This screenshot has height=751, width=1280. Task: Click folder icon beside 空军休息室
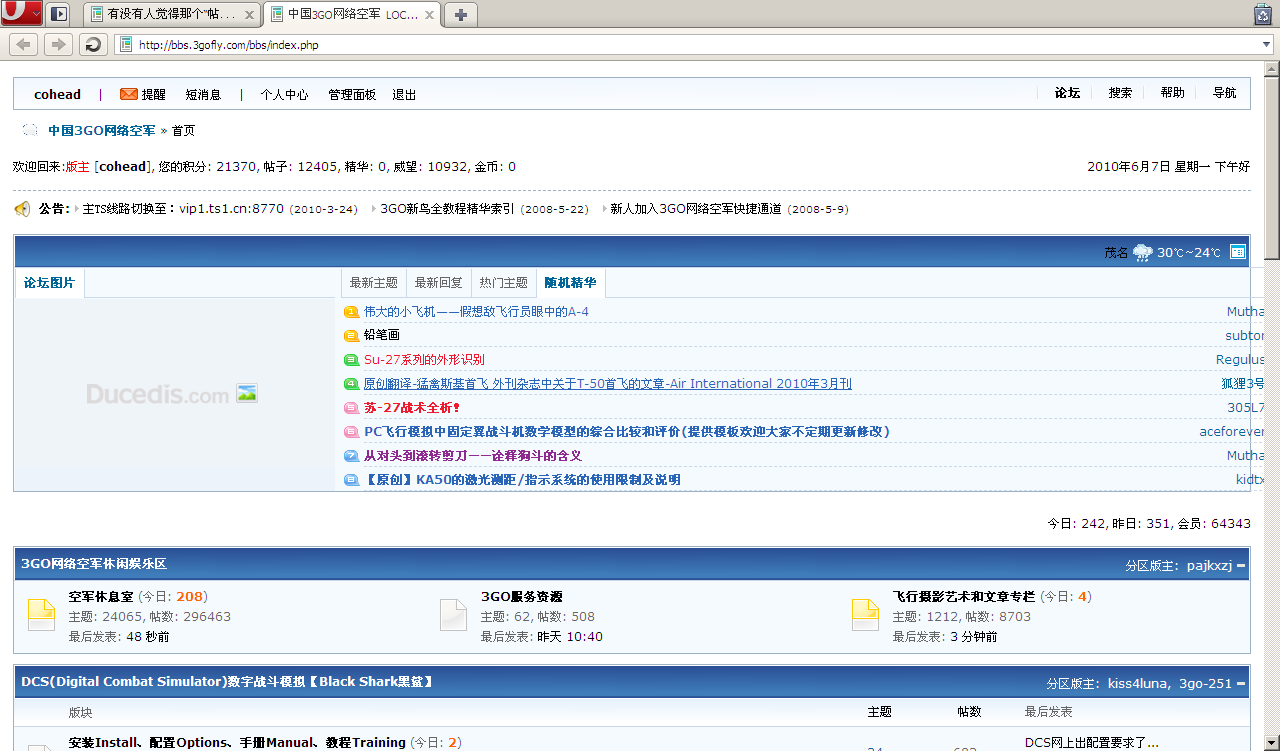coord(41,615)
